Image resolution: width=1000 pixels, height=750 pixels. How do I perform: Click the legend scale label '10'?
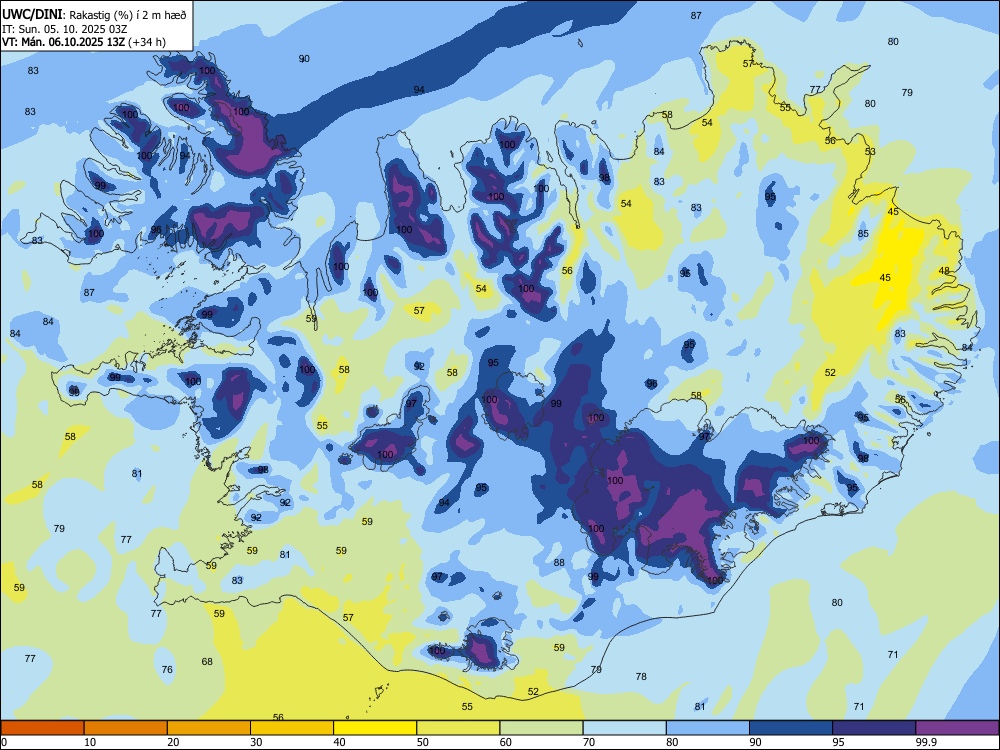[x=90, y=742]
